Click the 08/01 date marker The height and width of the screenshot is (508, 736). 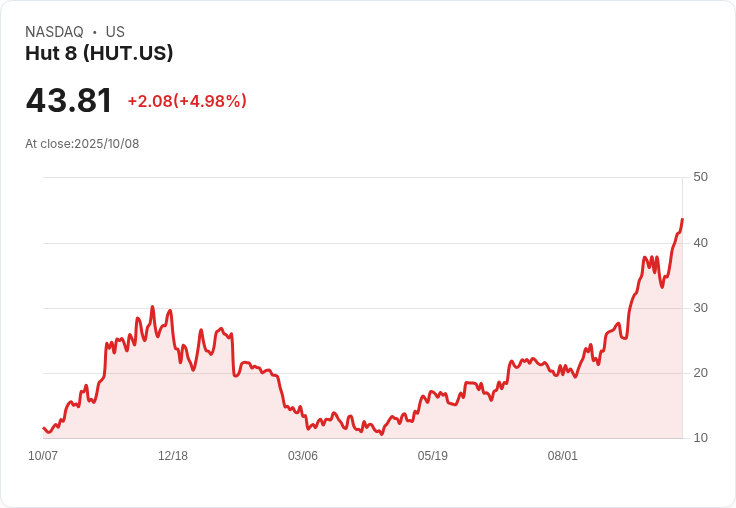[x=563, y=456]
